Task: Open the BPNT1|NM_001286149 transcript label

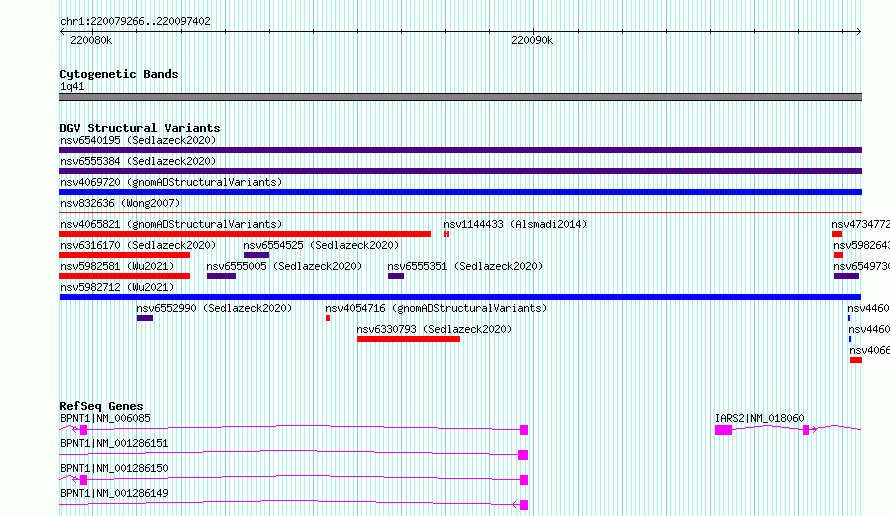Action: coord(114,493)
